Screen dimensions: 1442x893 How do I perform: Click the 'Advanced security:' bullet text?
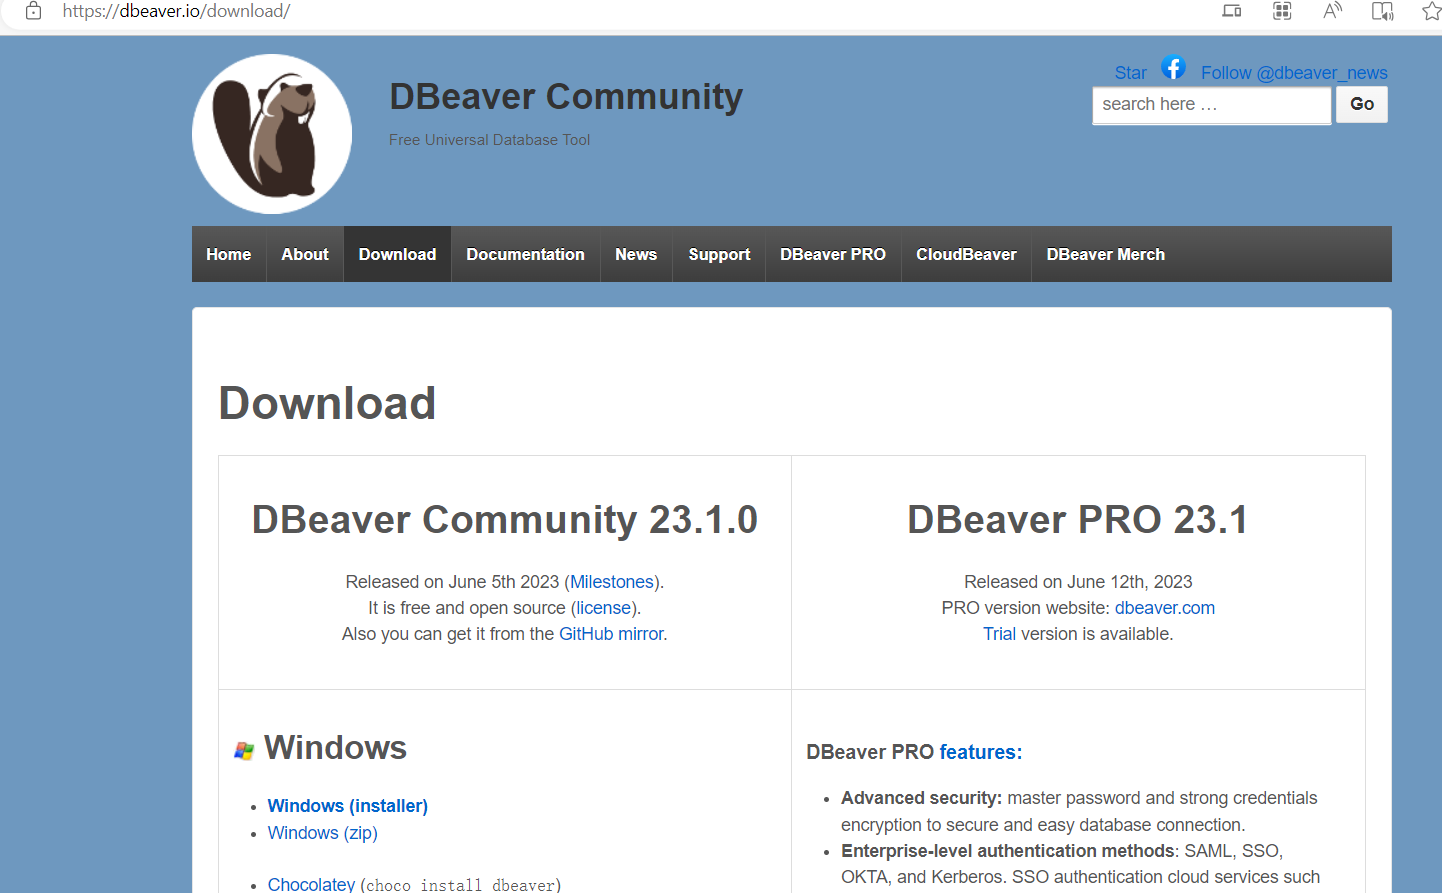pos(921,798)
